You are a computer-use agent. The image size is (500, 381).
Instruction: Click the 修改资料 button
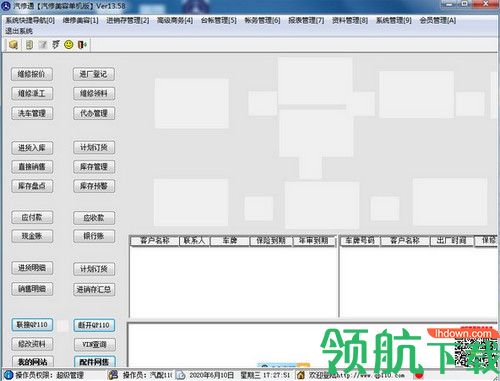32,344
